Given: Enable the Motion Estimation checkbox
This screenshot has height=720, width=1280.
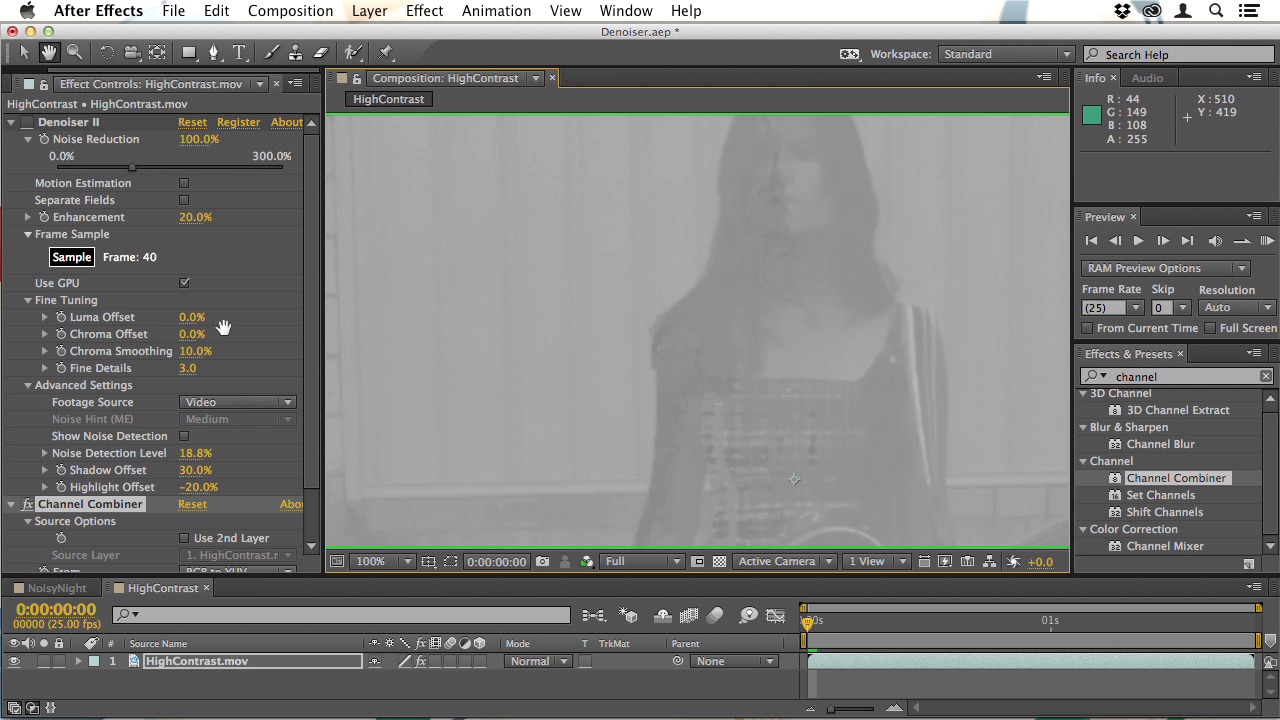Looking at the screenshot, I should (x=184, y=183).
